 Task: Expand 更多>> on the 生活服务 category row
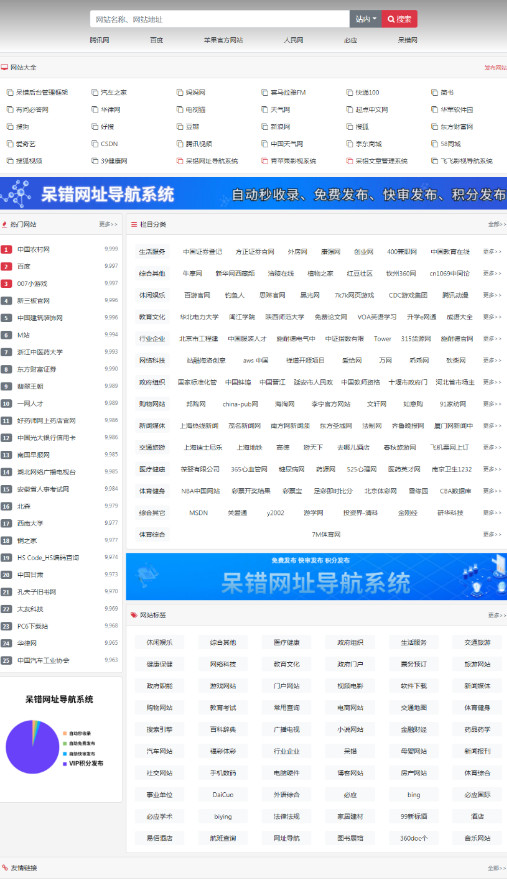pos(492,252)
